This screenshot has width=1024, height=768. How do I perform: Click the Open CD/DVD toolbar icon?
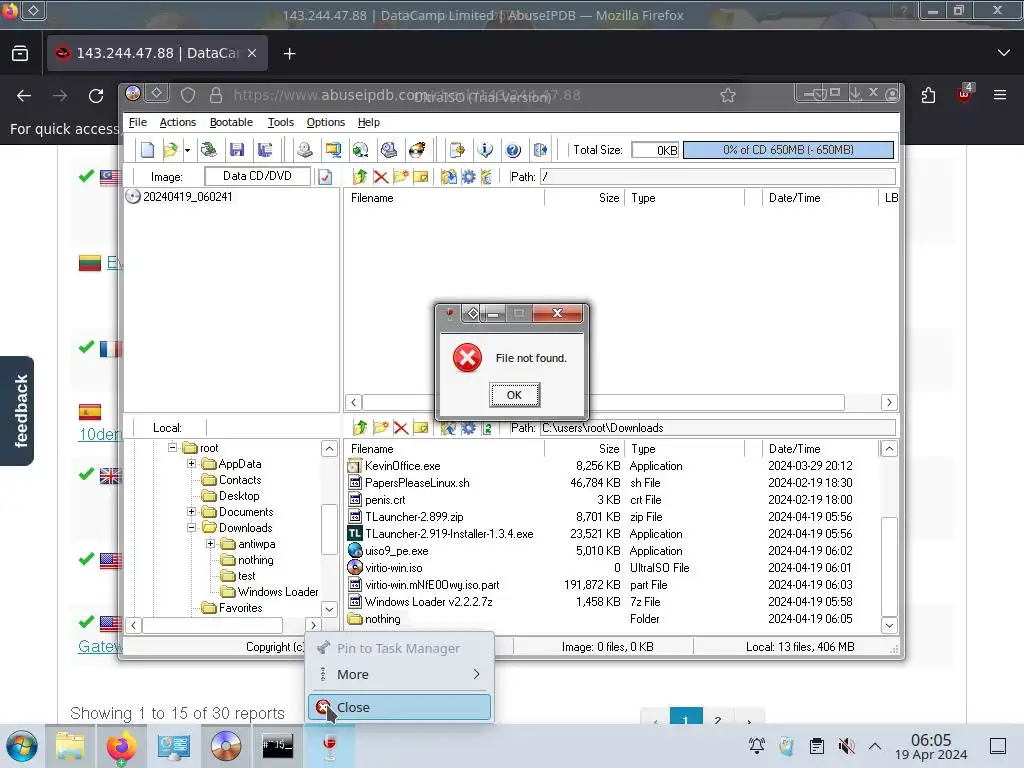pos(209,150)
